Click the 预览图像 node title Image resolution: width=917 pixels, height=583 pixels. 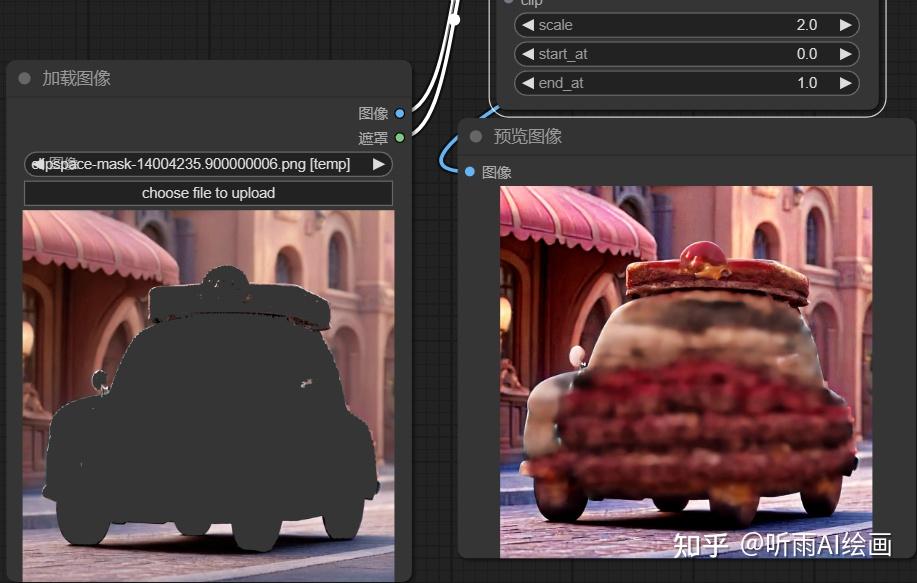point(528,136)
